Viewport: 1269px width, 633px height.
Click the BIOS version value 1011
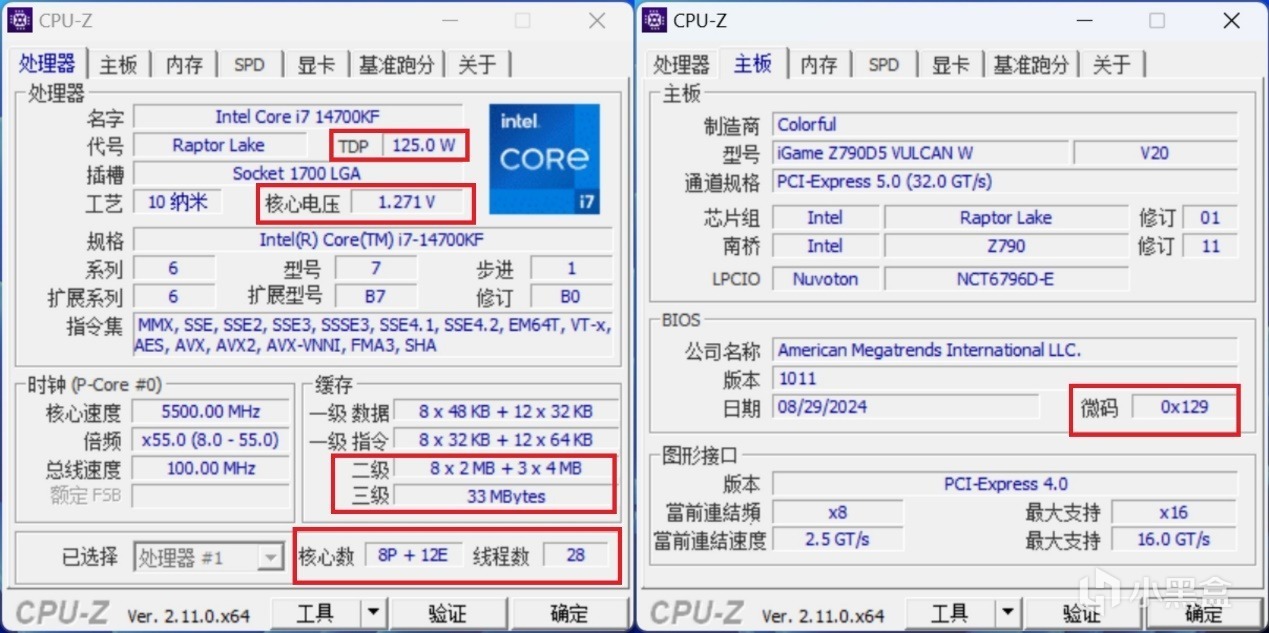click(x=1005, y=379)
